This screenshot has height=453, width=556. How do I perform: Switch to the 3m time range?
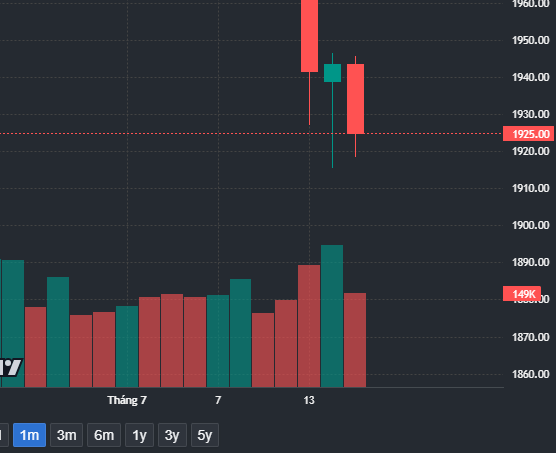tap(66, 435)
